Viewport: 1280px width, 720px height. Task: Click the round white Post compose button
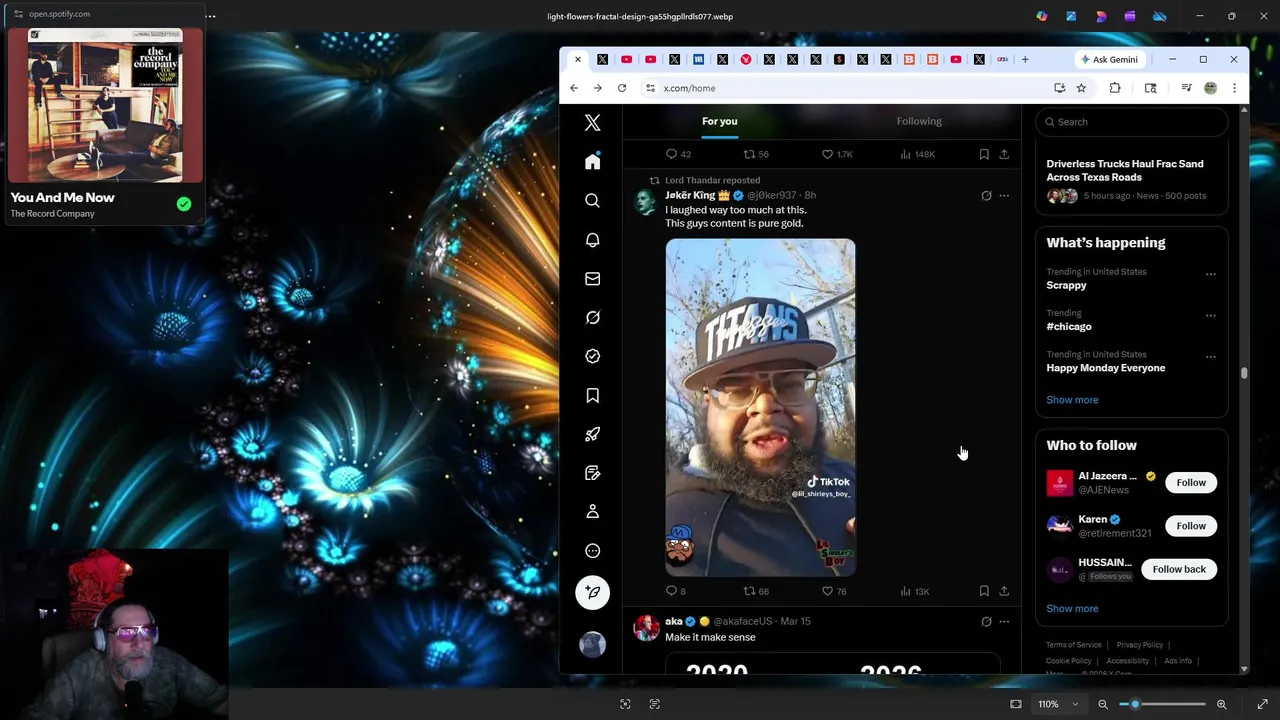pyautogui.click(x=592, y=592)
